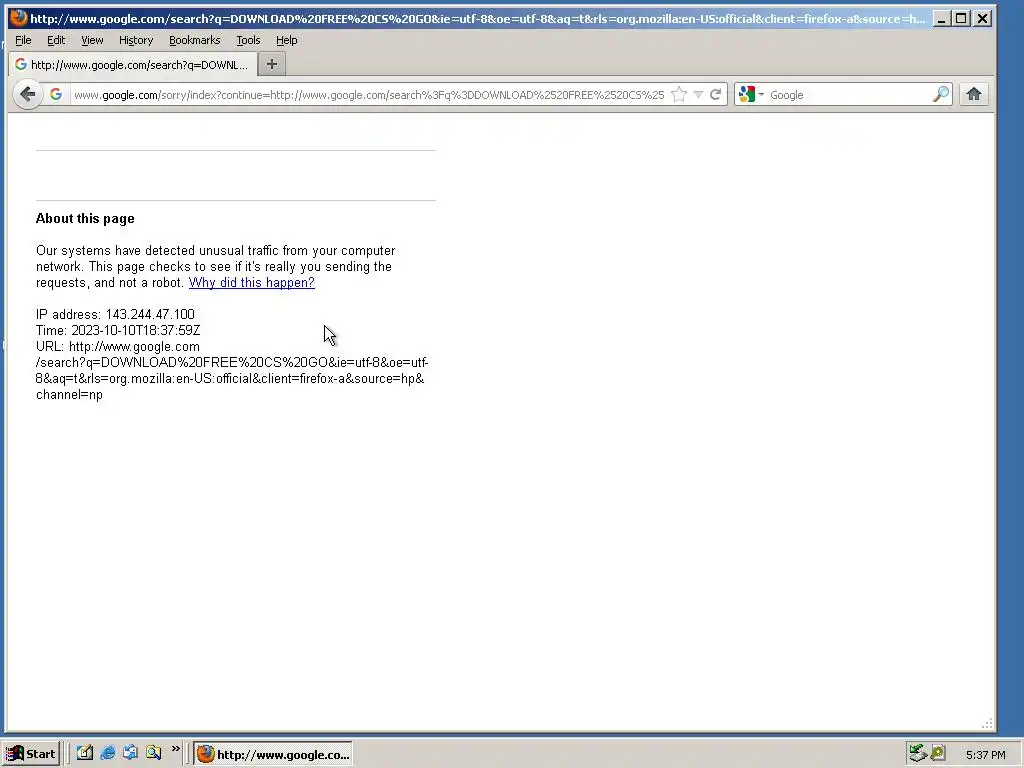Image resolution: width=1024 pixels, height=768 pixels.
Task: Click the window resize grip corner
Action: click(x=987, y=723)
